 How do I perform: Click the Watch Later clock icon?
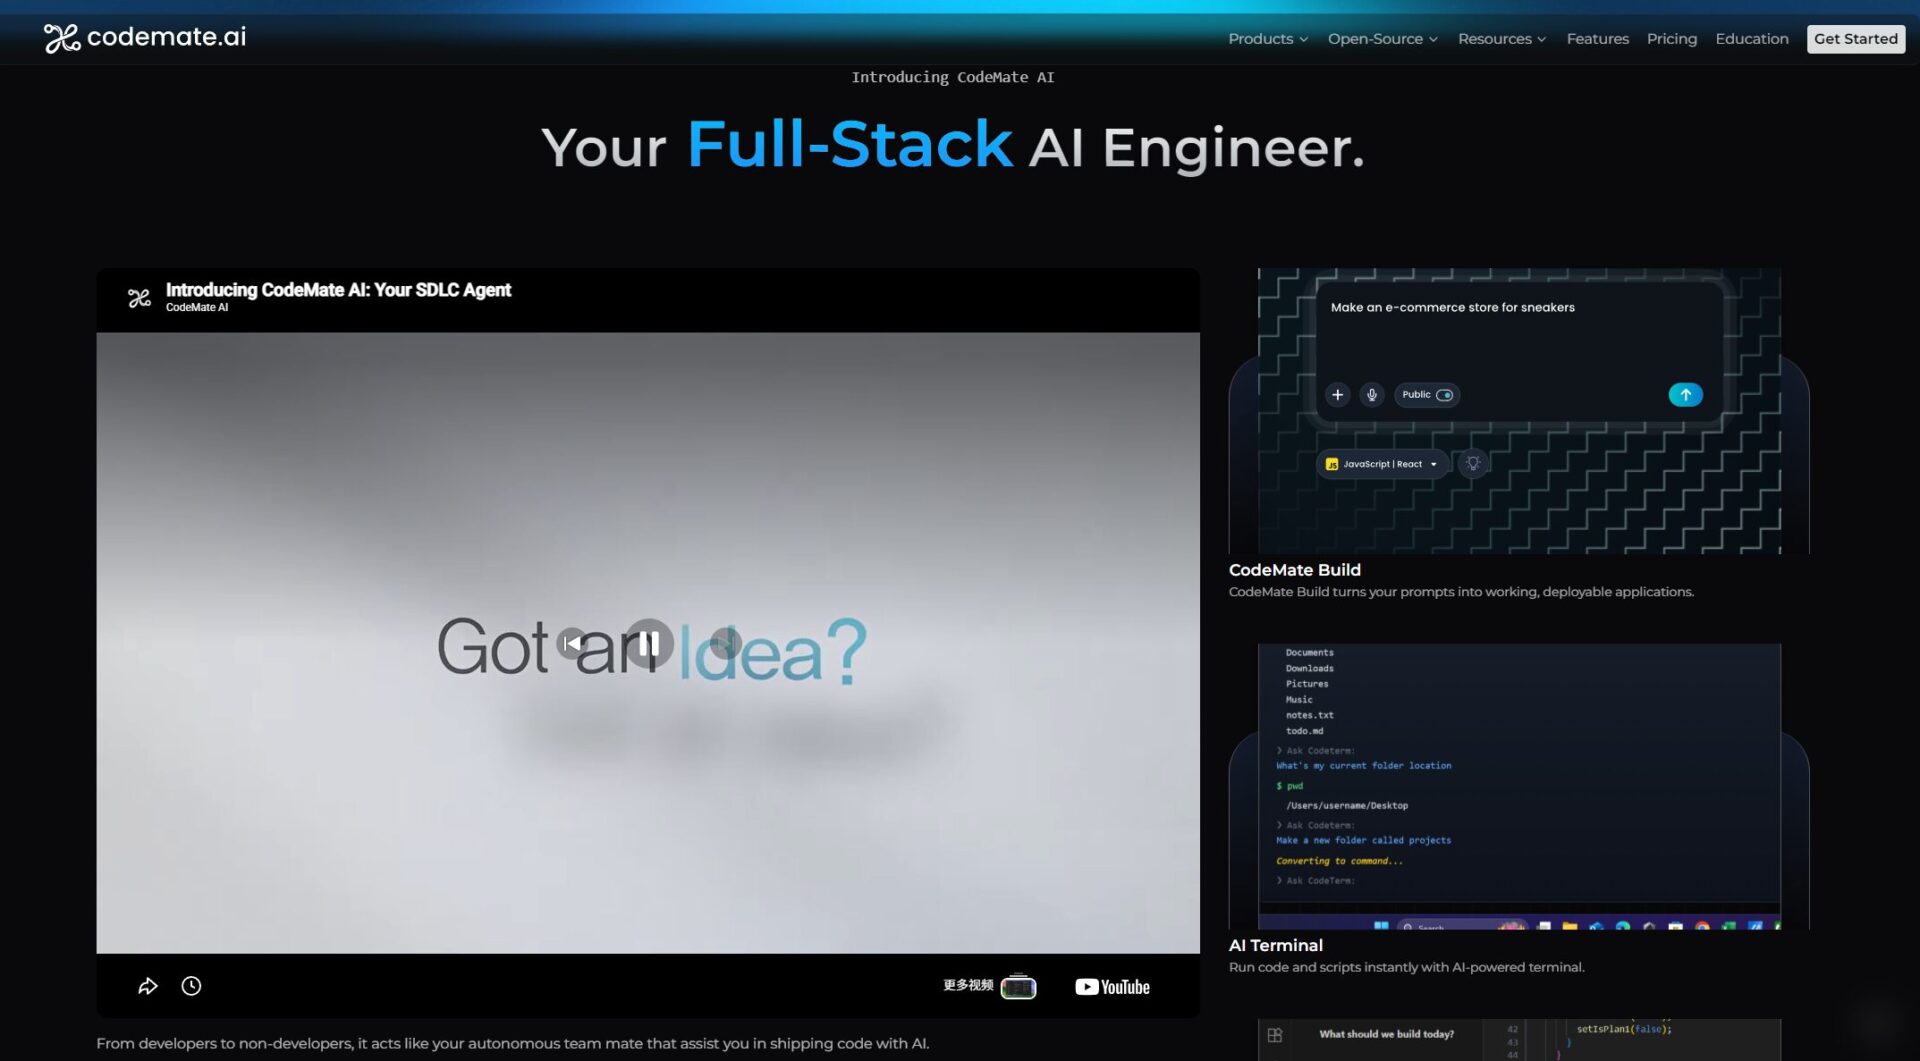pyautogui.click(x=191, y=986)
